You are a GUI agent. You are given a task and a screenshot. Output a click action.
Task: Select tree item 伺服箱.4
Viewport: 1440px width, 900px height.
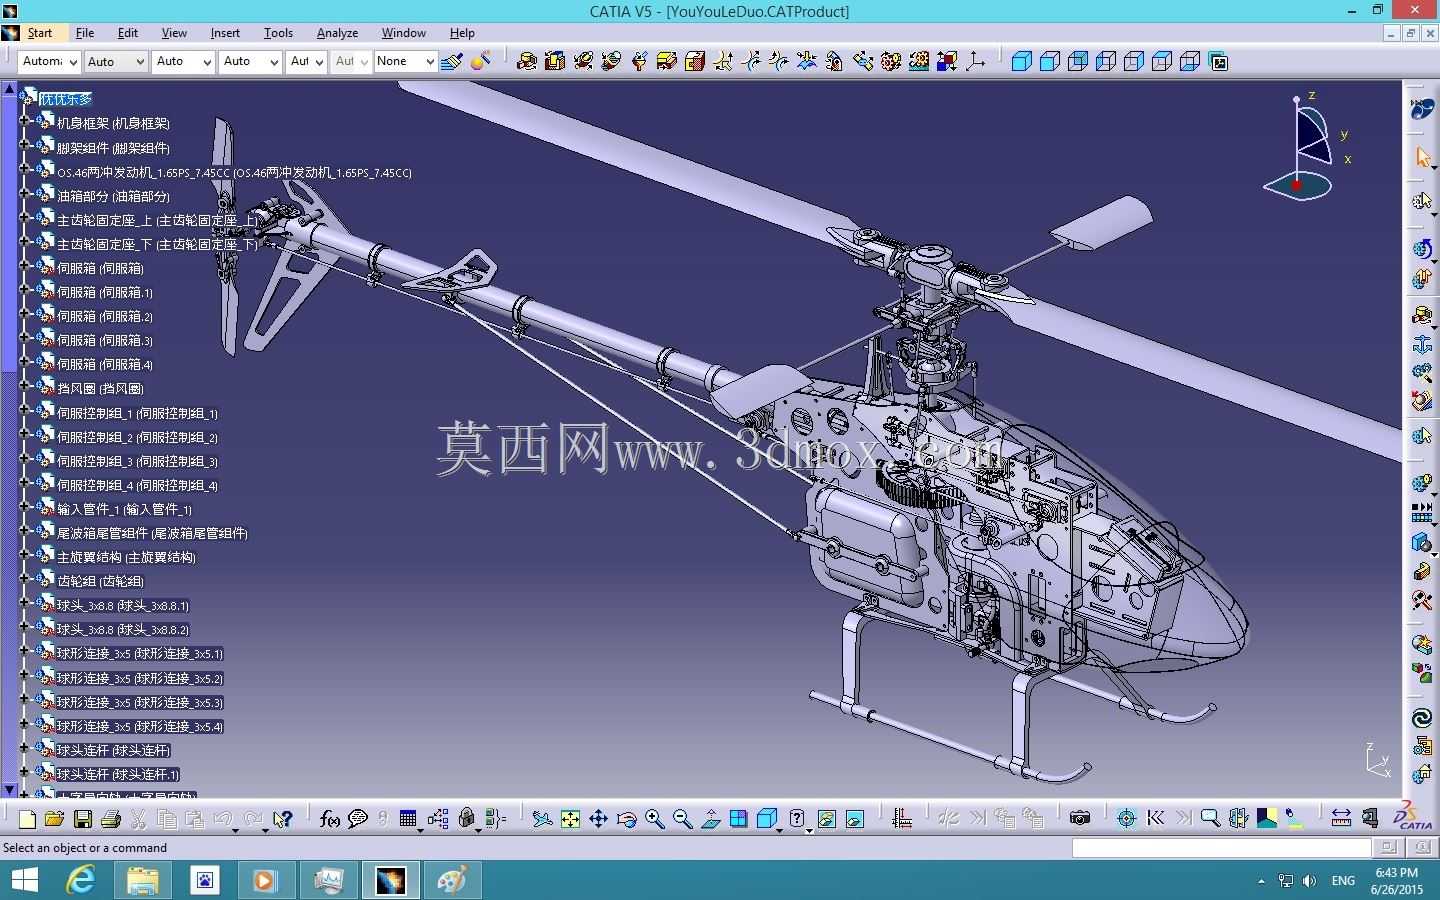(x=105, y=364)
